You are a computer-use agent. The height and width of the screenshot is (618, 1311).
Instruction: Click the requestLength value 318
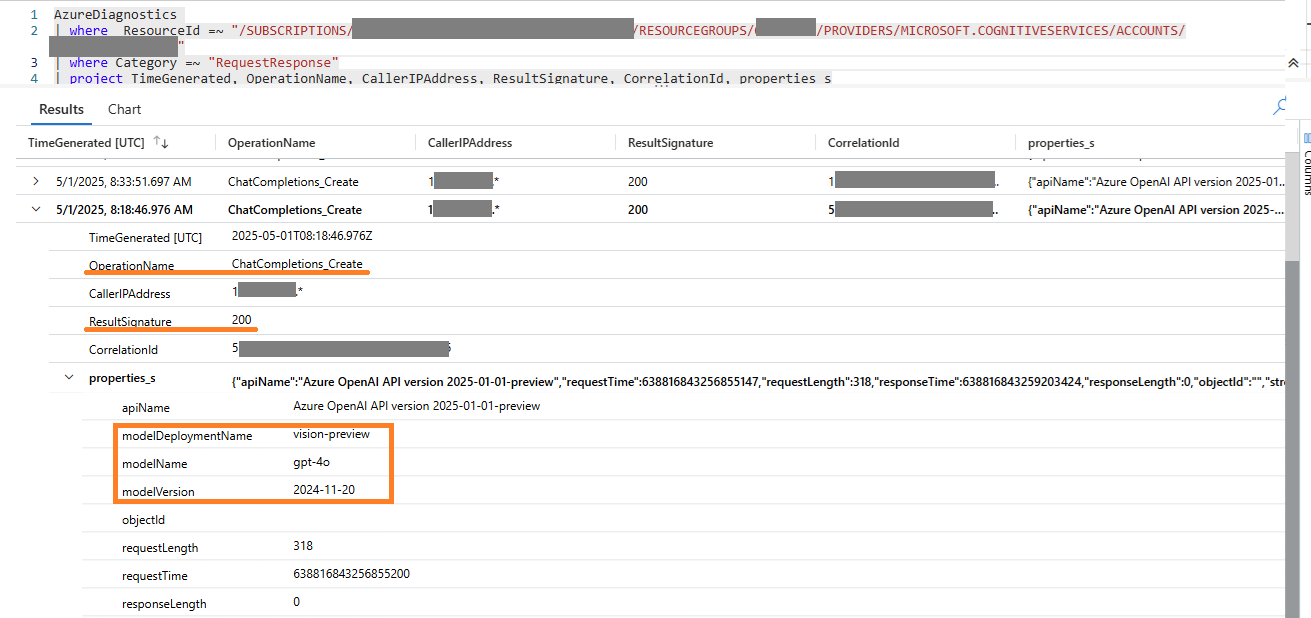click(x=303, y=546)
